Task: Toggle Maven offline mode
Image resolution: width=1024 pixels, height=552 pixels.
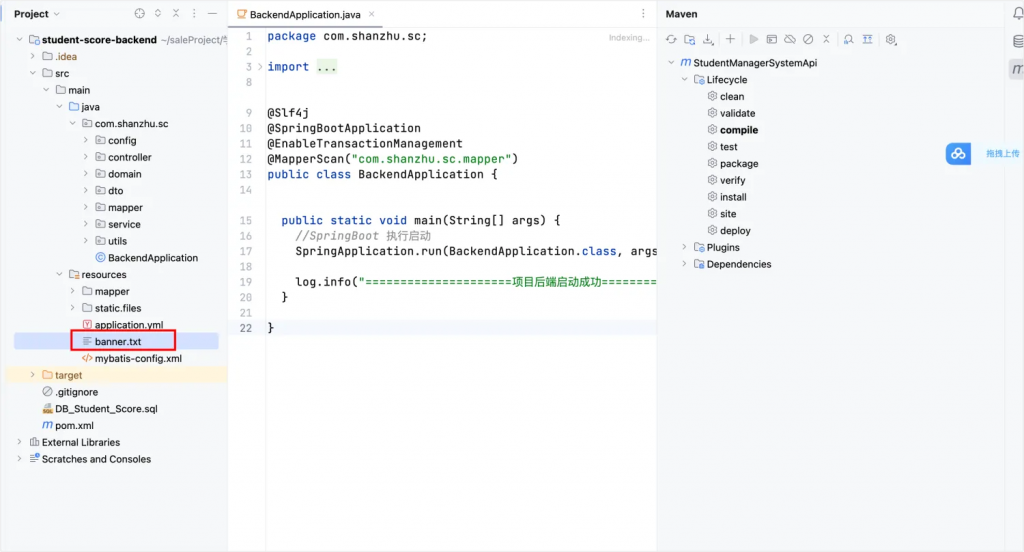Action: [x=789, y=39]
